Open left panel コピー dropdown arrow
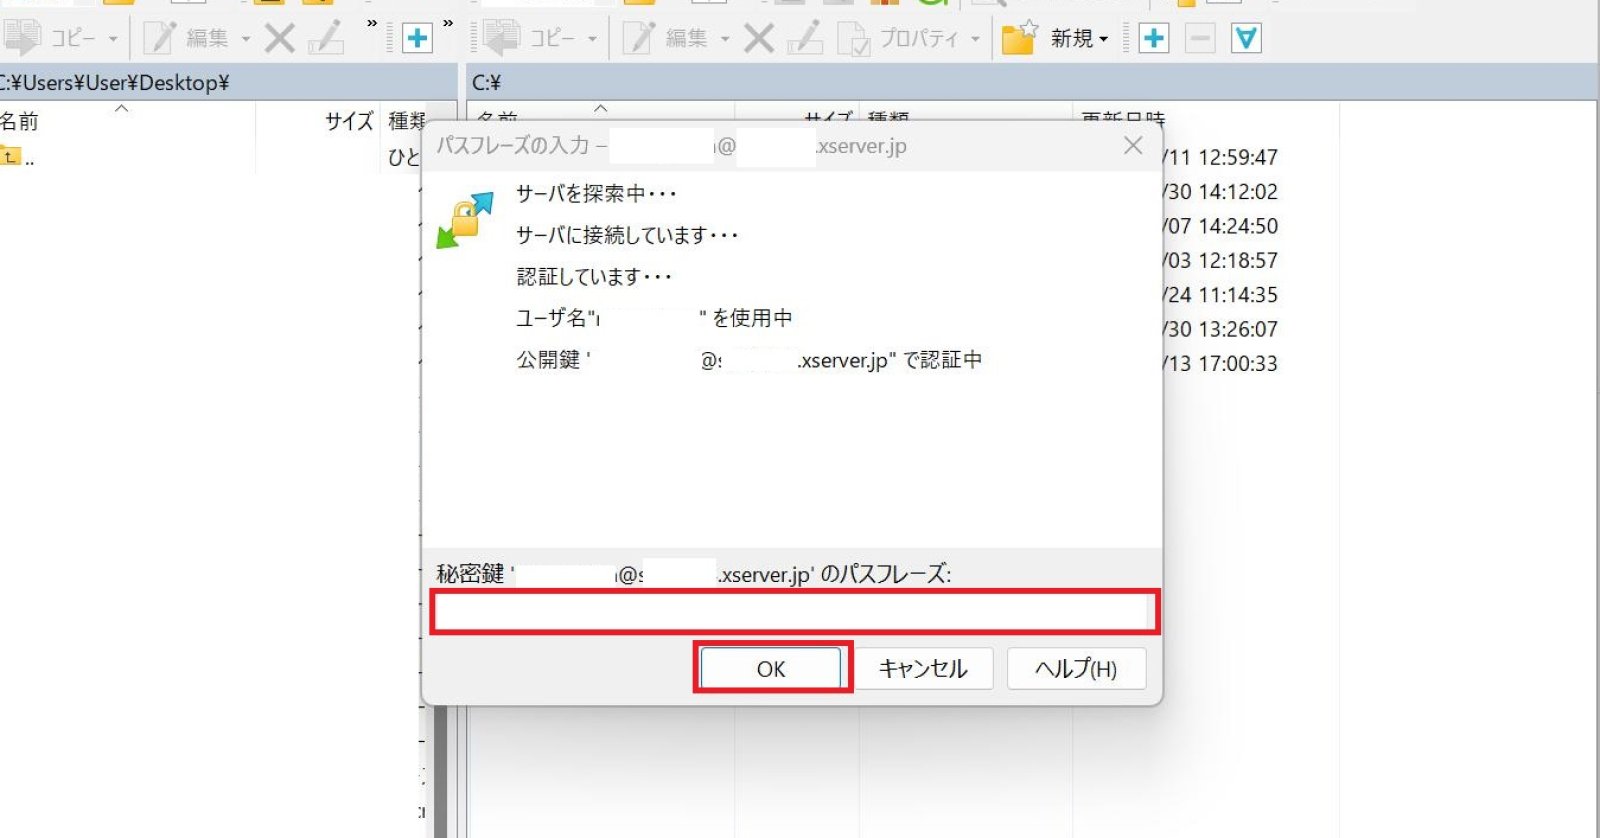 coord(113,39)
